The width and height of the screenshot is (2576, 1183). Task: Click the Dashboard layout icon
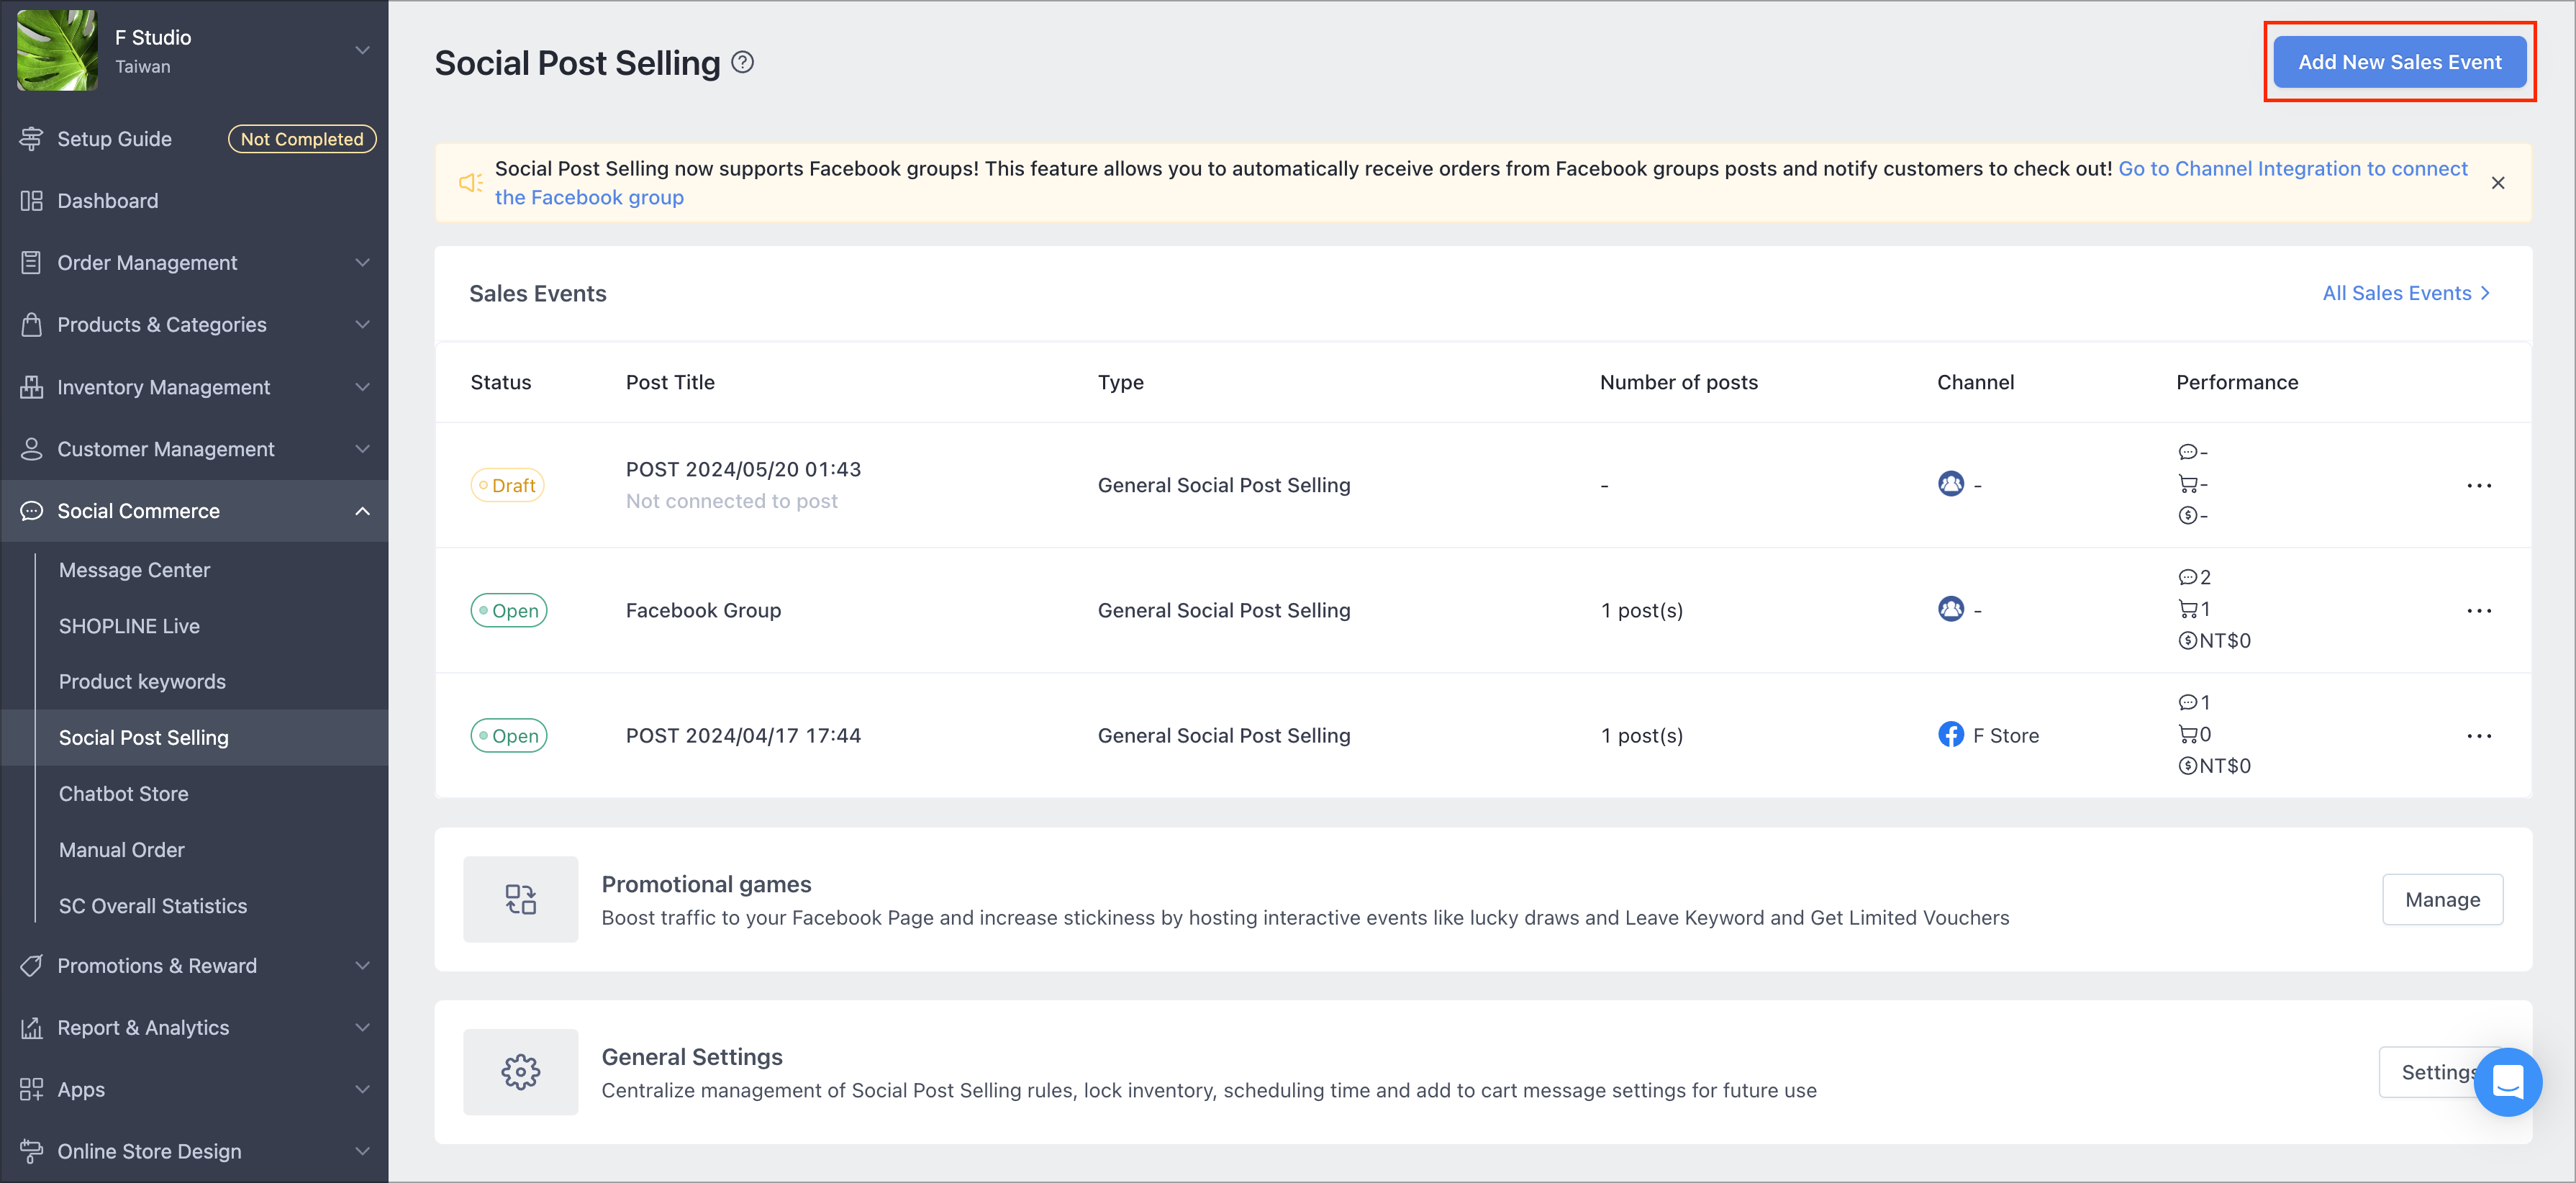tap(32, 201)
